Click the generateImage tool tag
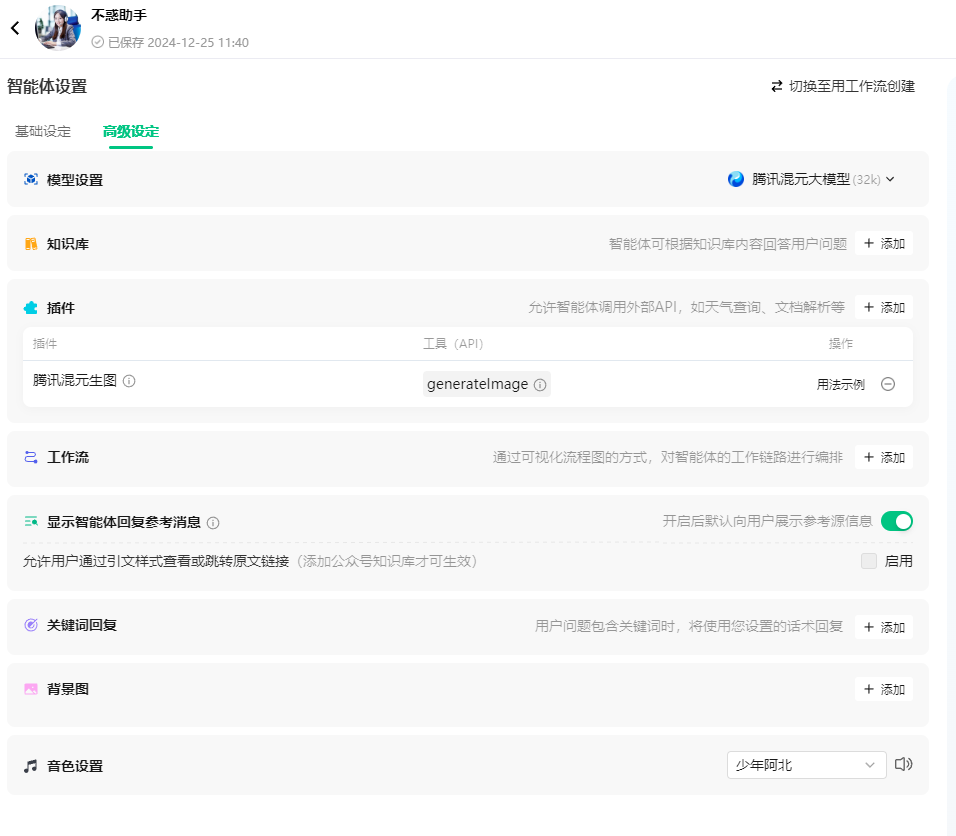Image resolution: width=956 pixels, height=836 pixels. coord(487,384)
